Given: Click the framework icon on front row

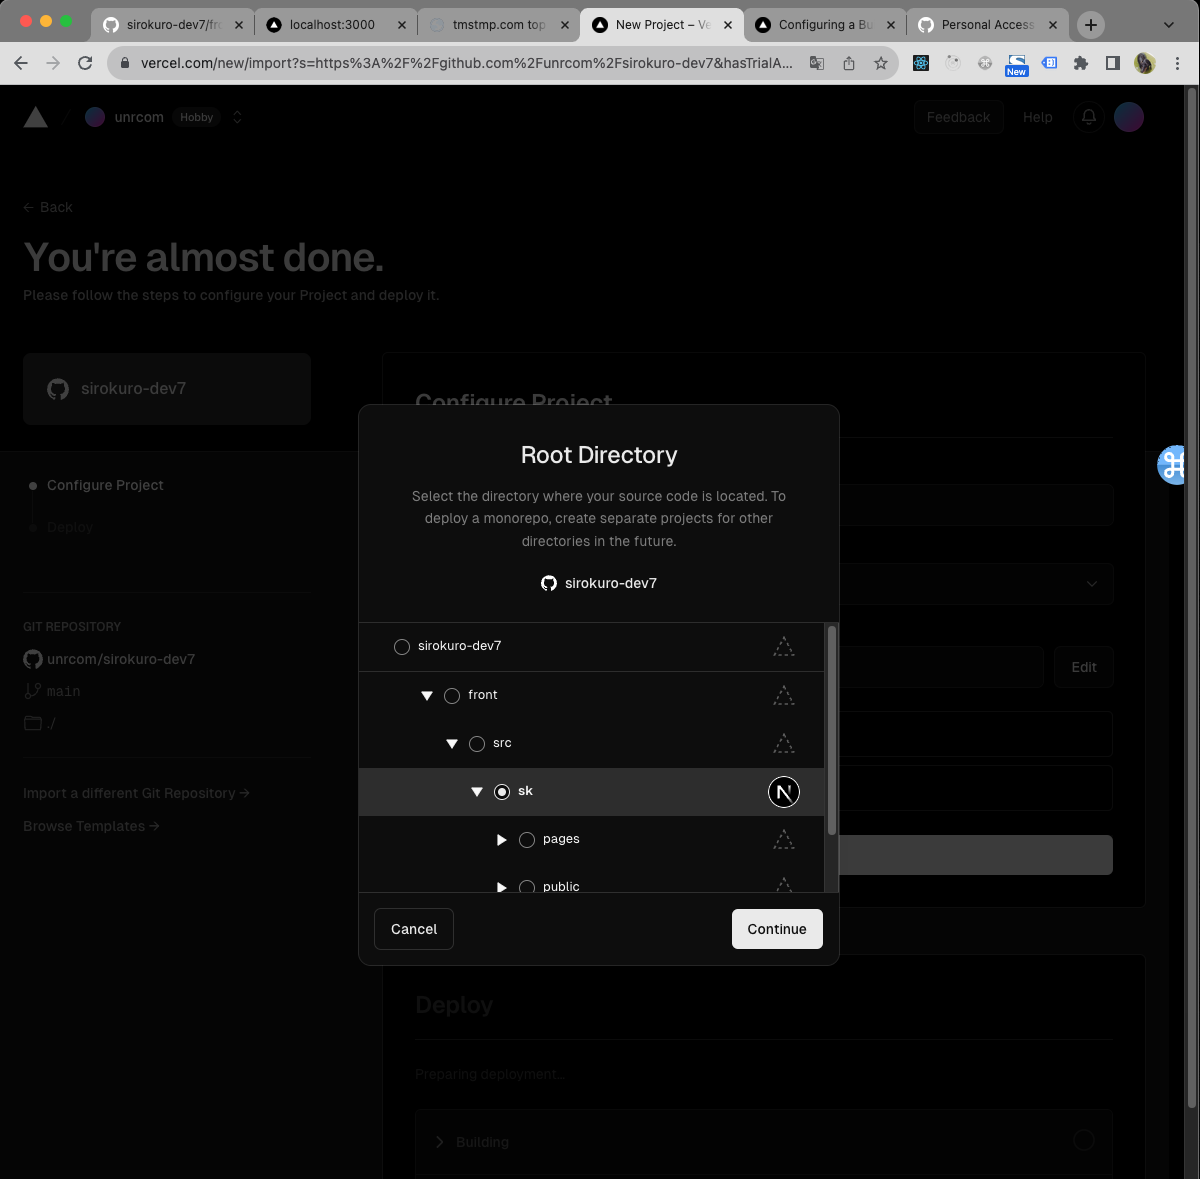Looking at the screenshot, I should coord(784,695).
